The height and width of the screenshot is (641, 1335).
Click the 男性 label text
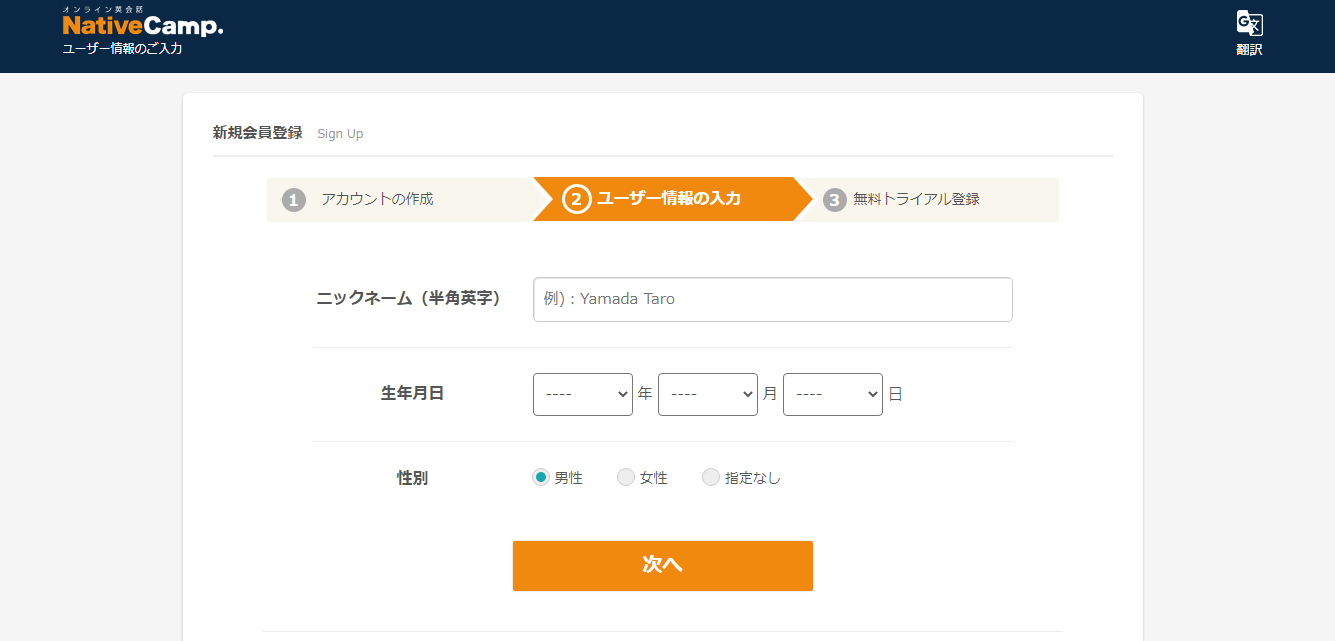[569, 478]
